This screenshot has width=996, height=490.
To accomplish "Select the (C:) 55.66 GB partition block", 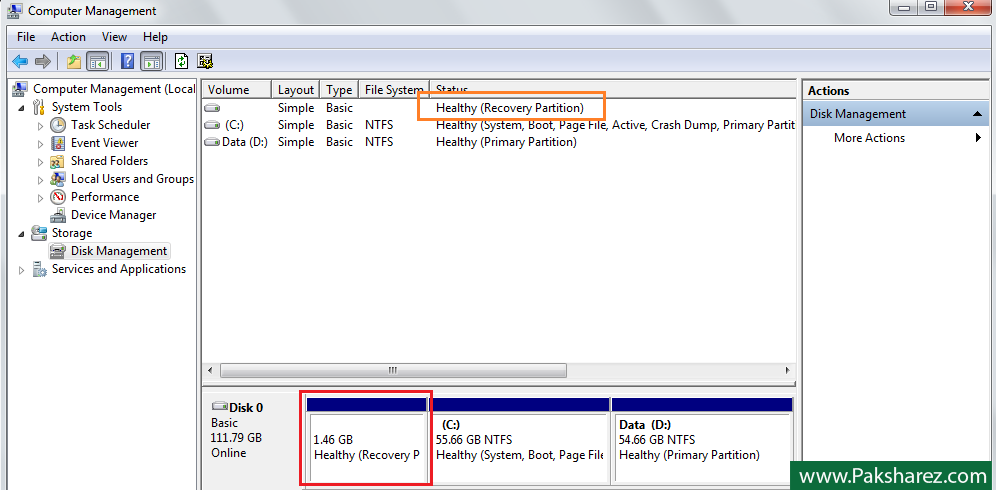I will (520, 440).
